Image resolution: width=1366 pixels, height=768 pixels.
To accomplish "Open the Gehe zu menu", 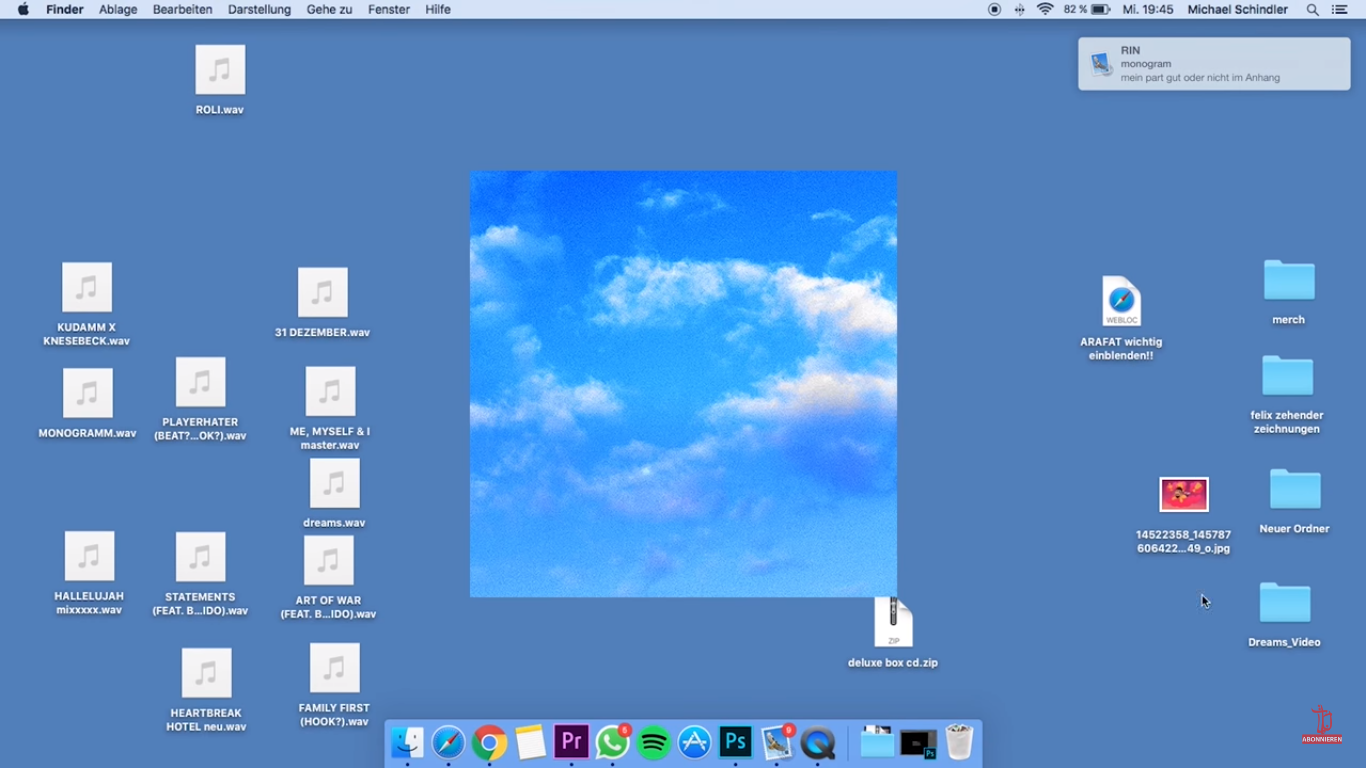I will click(x=329, y=9).
